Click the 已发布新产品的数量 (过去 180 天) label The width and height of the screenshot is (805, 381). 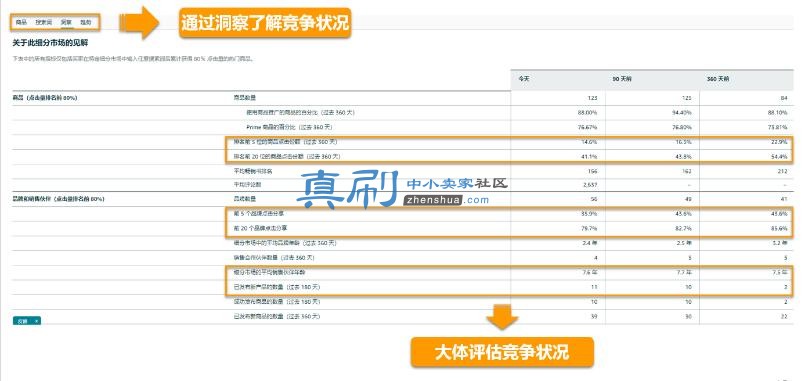click(x=277, y=287)
